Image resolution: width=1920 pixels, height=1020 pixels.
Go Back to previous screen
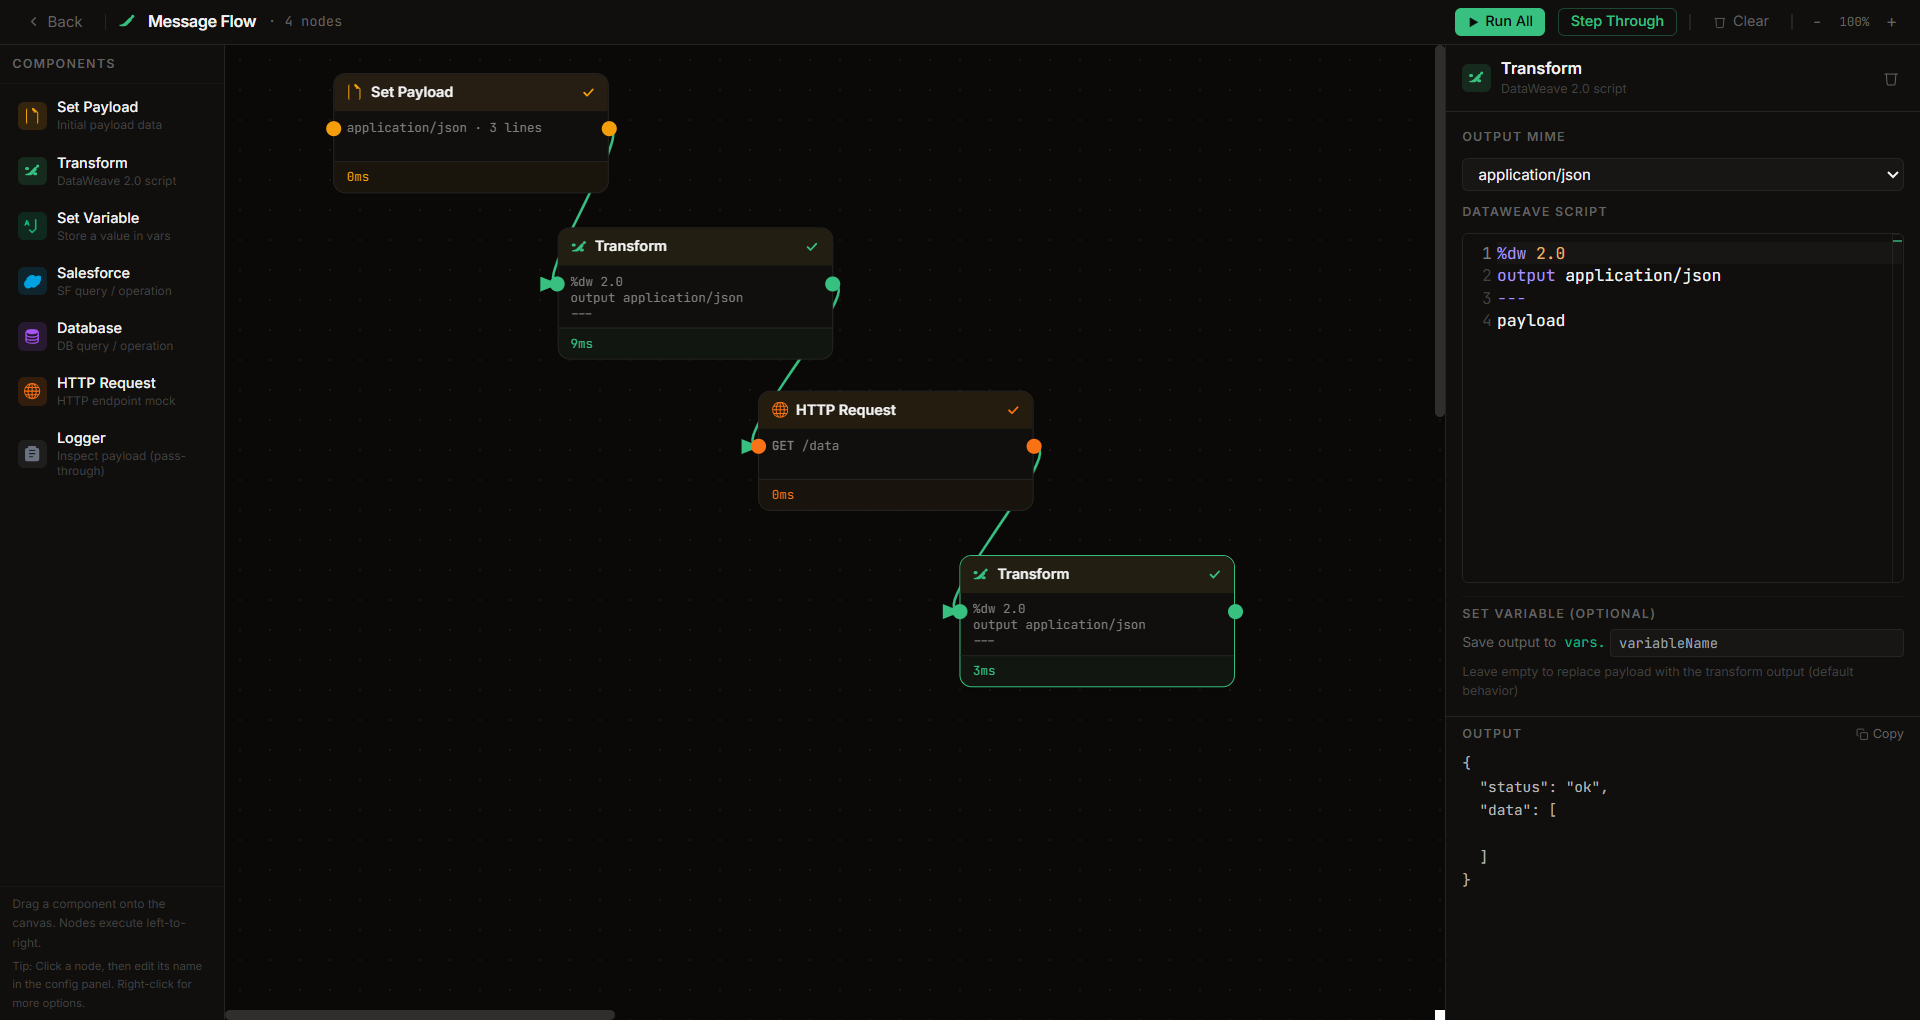point(55,22)
